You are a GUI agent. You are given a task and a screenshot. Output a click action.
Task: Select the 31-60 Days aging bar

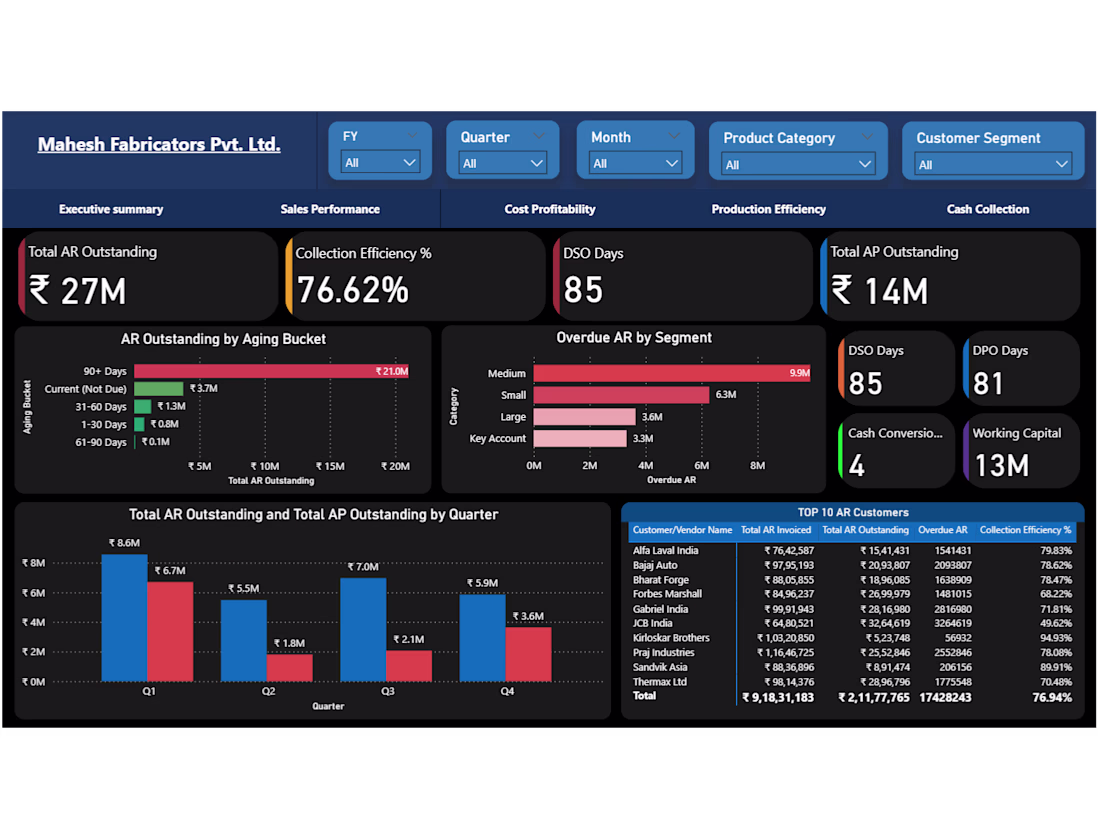tap(142, 406)
